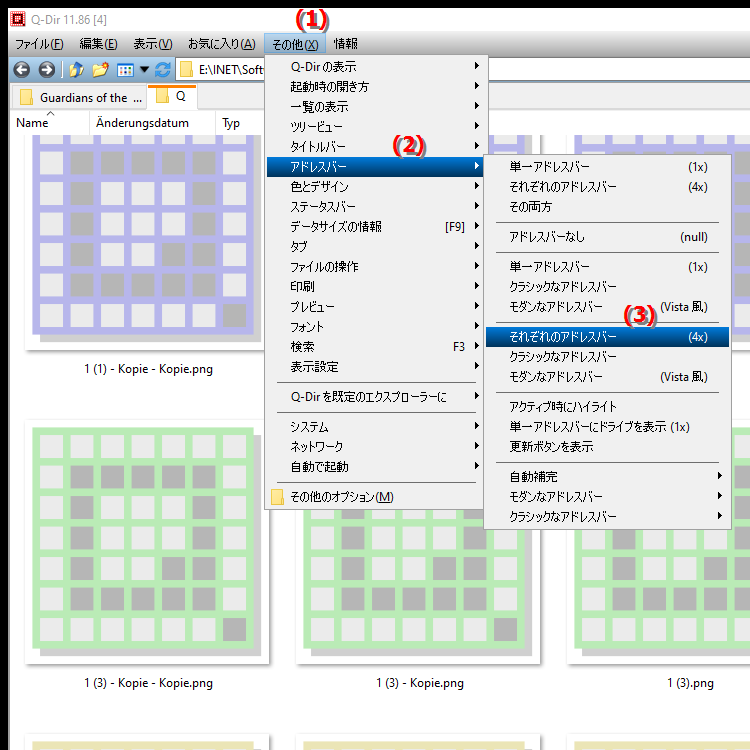Open the お気に入り(A) menu
This screenshot has width=750, height=750.
221,44
